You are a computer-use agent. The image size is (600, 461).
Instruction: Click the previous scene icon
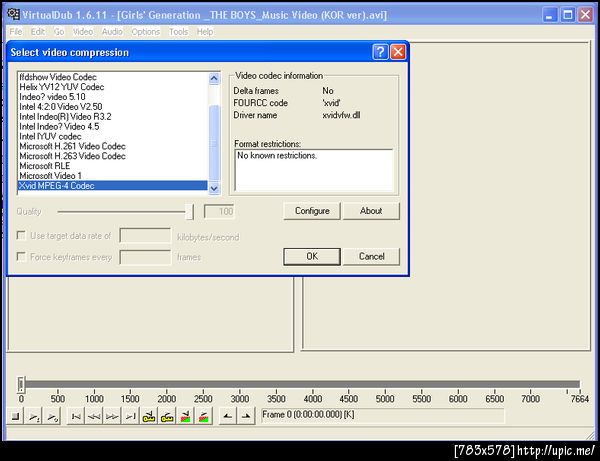point(186,416)
